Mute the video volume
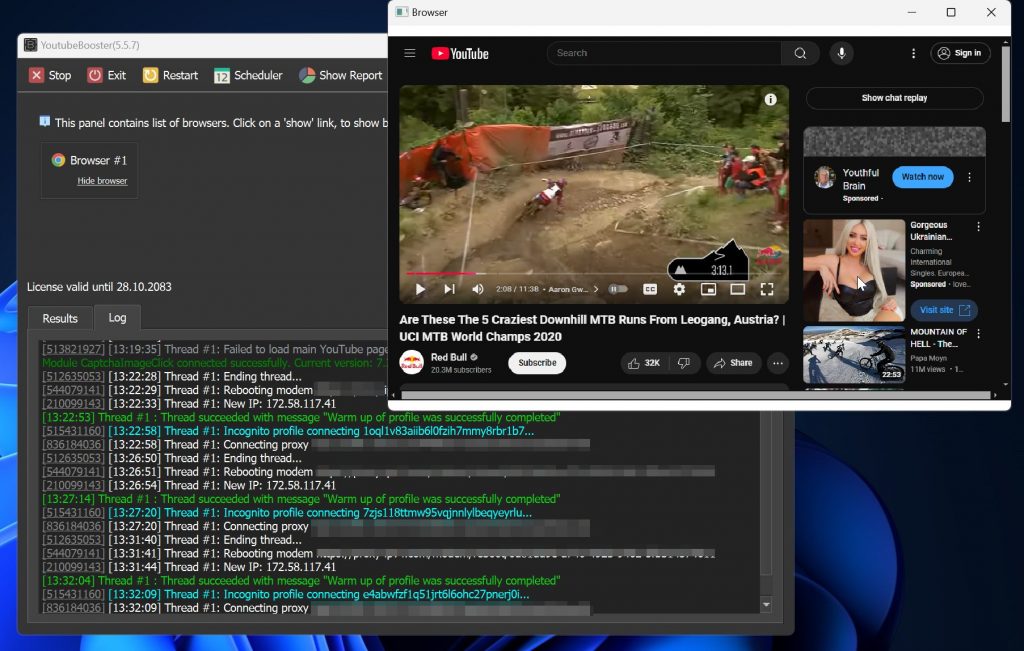This screenshot has width=1024, height=651. 478,289
